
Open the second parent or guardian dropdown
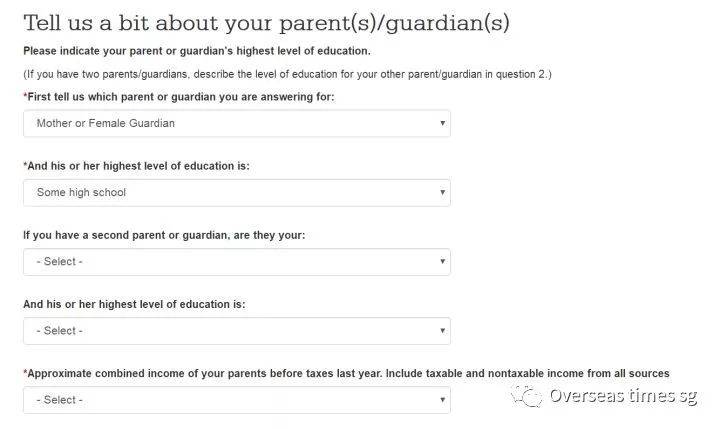click(236, 261)
